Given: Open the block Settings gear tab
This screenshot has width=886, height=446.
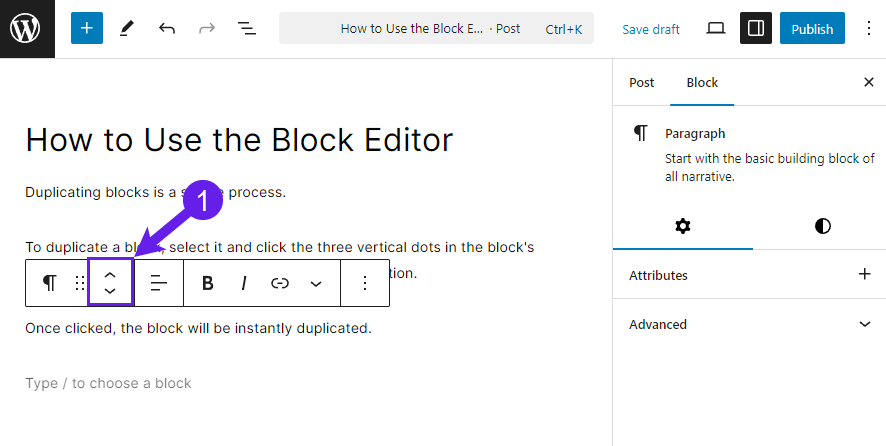Looking at the screenshot, I should point(683,227).
